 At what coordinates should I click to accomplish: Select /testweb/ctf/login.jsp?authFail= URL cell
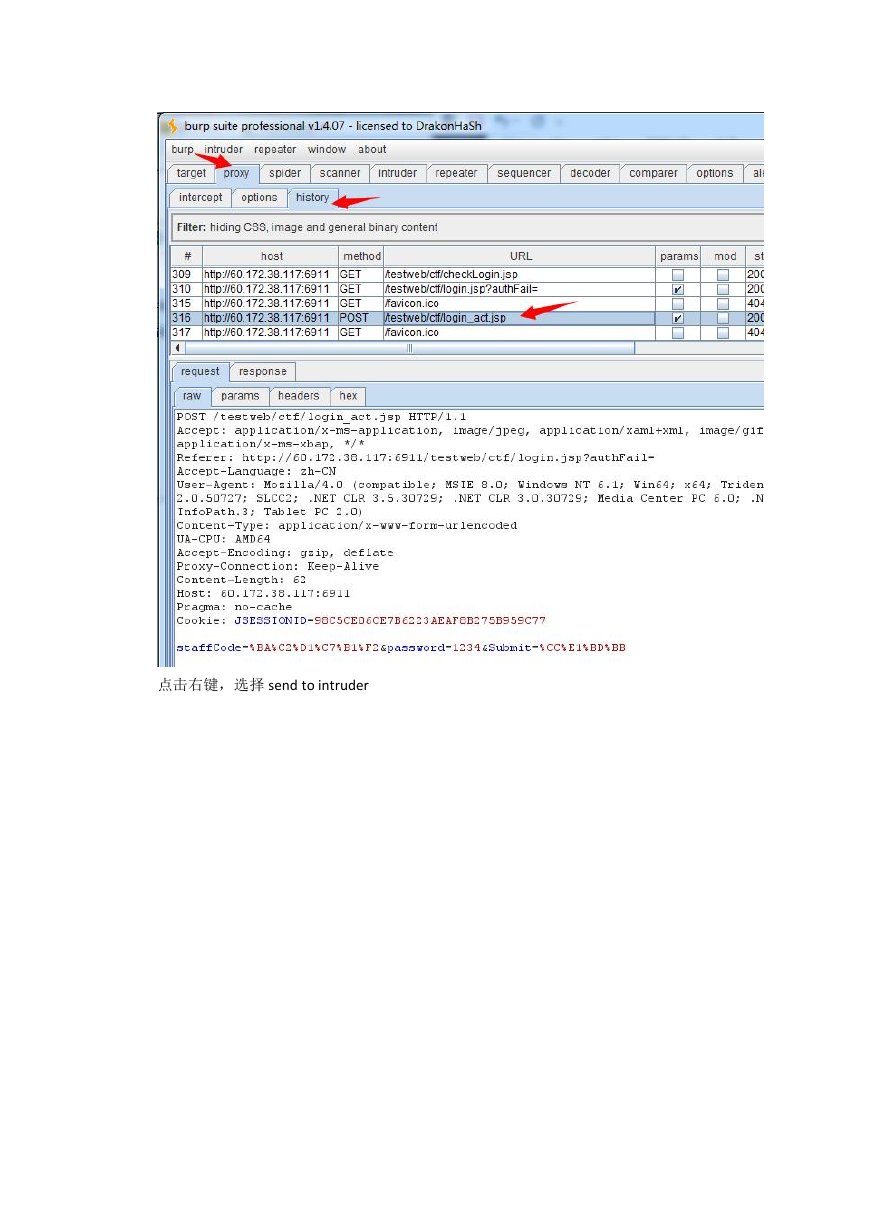[520, 289]
